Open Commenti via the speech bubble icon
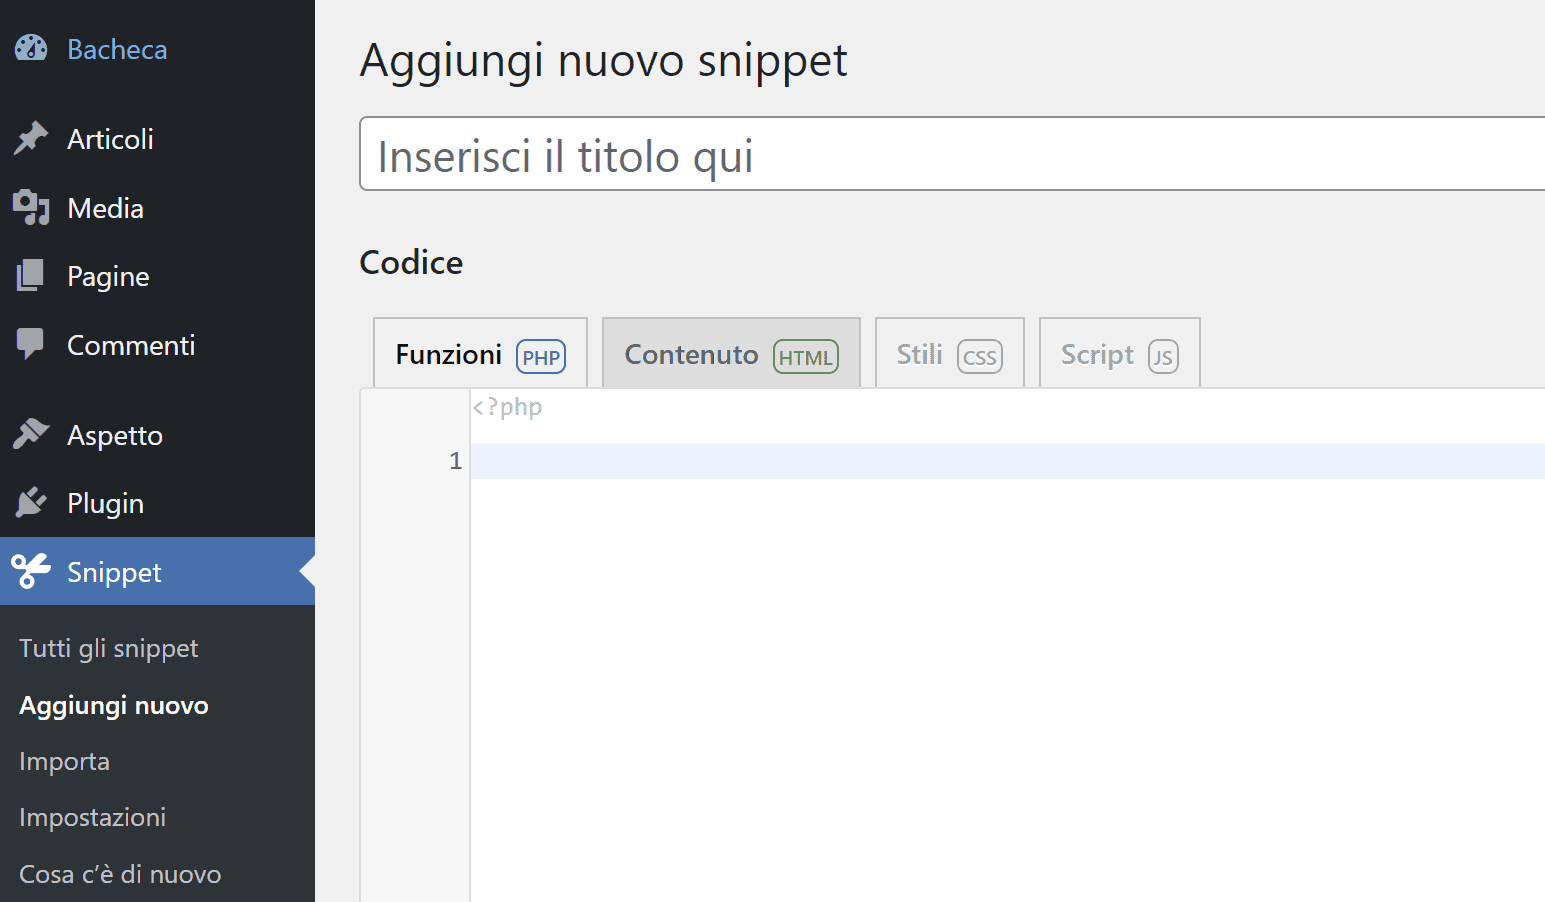The height and width of the screenshot is (902, 1545). click(x=31, y=344)
